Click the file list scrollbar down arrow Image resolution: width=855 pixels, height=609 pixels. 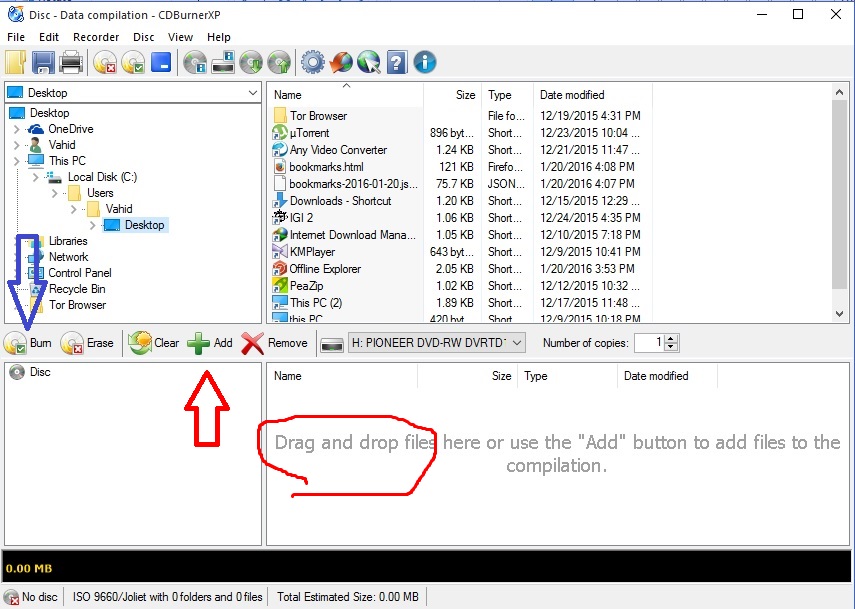[839, 313]
